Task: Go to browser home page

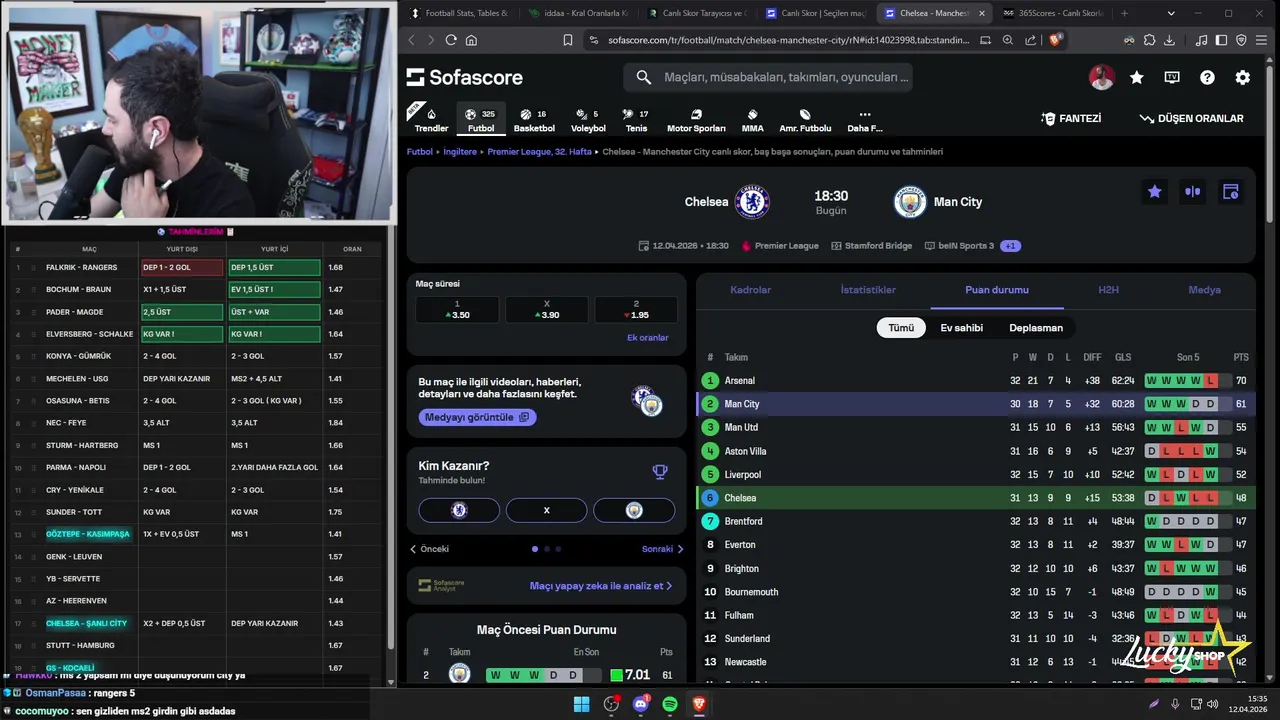Action: (471, 40)
